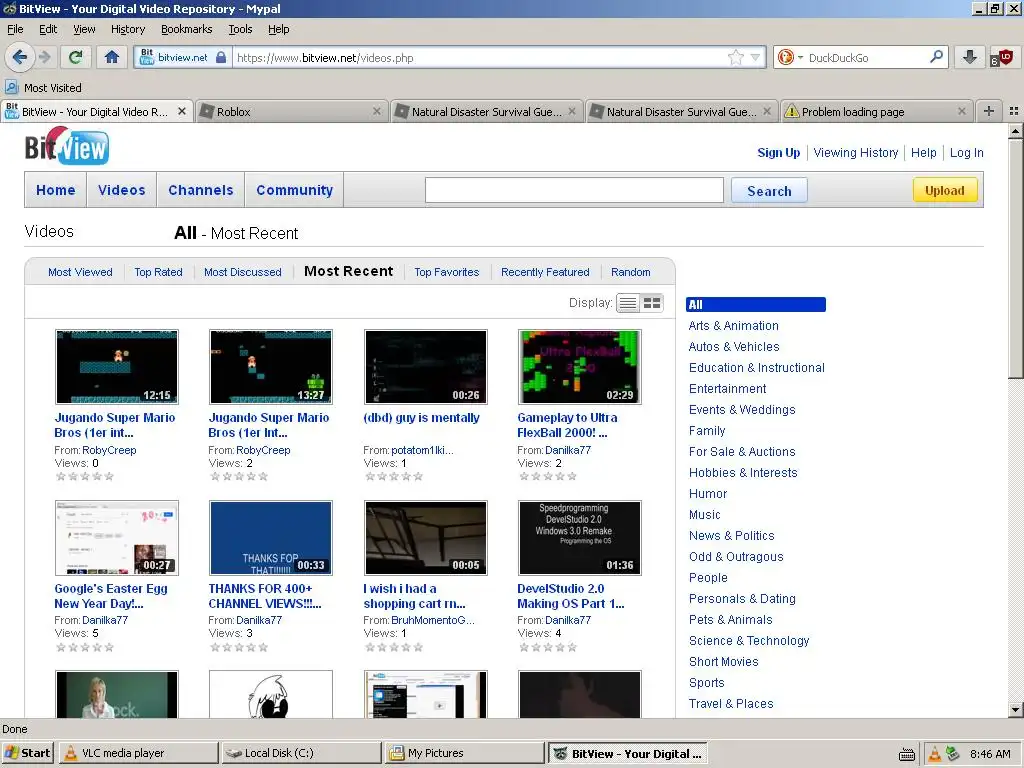Viewport: 1024px width, 768px height.
Task: Open the list all tabs grid icon
Action: coord(1014,111)
